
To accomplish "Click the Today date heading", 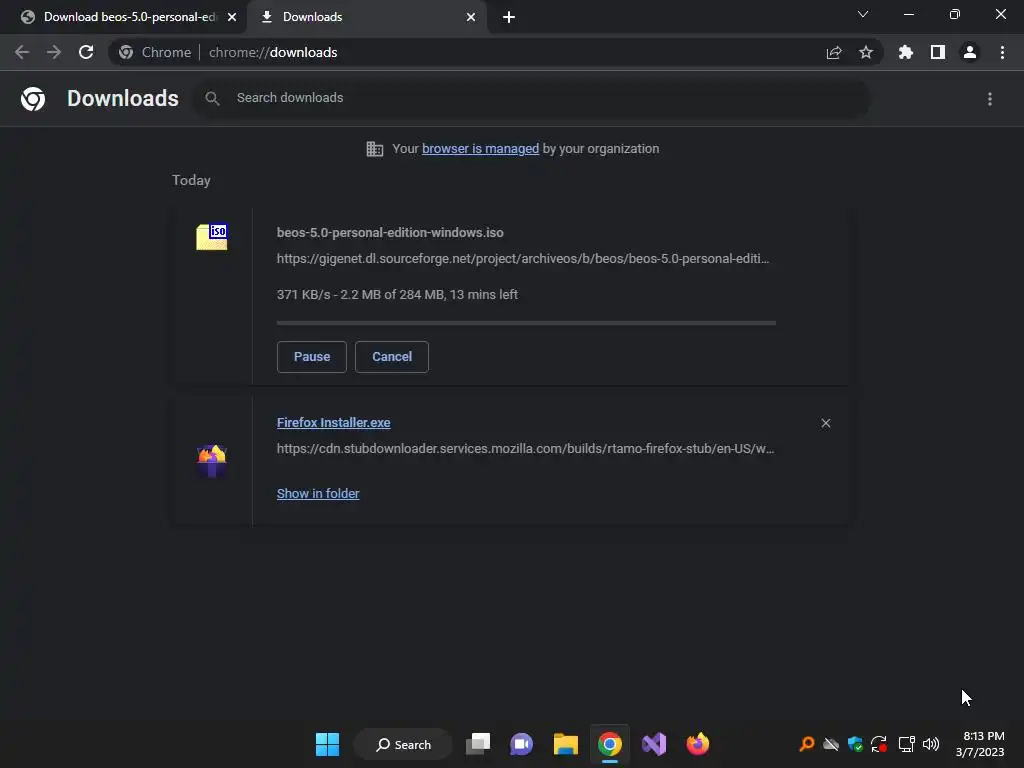I will tap(191, 180).
